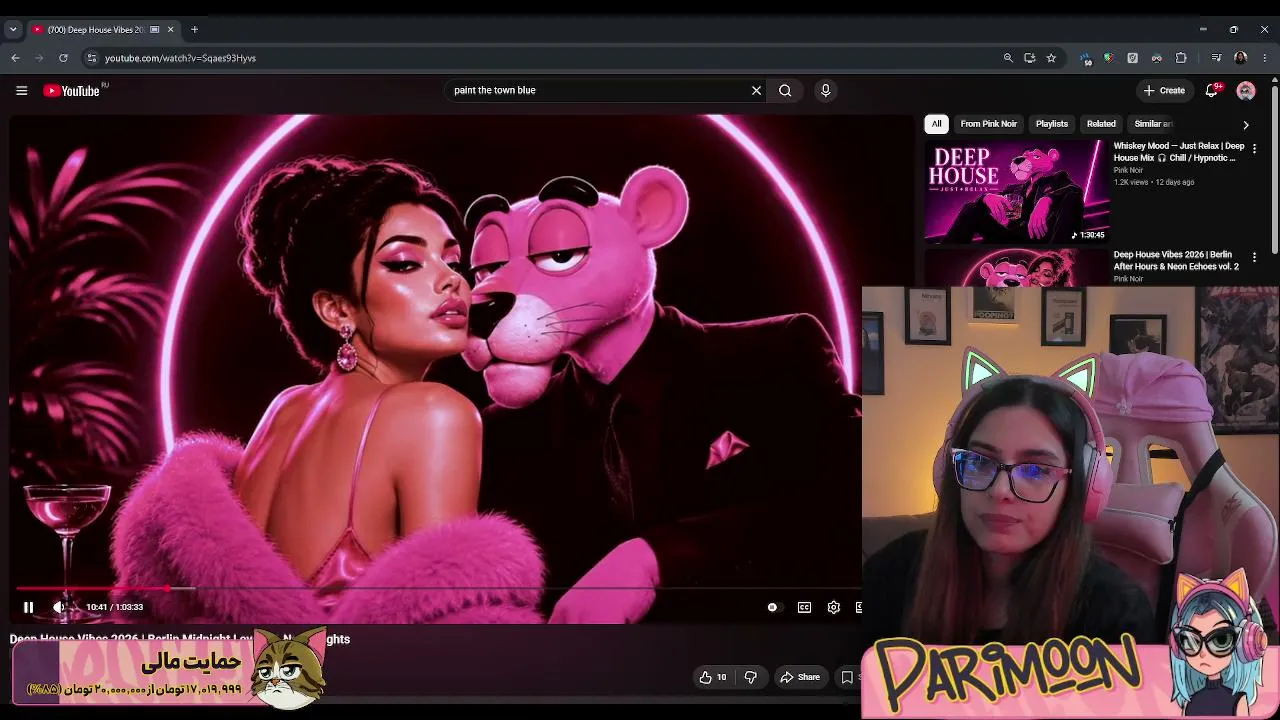The width and height of the screenshot is (1280, 720).
Task: Select the From Pink Noir chip
Action: coord(988,124)
